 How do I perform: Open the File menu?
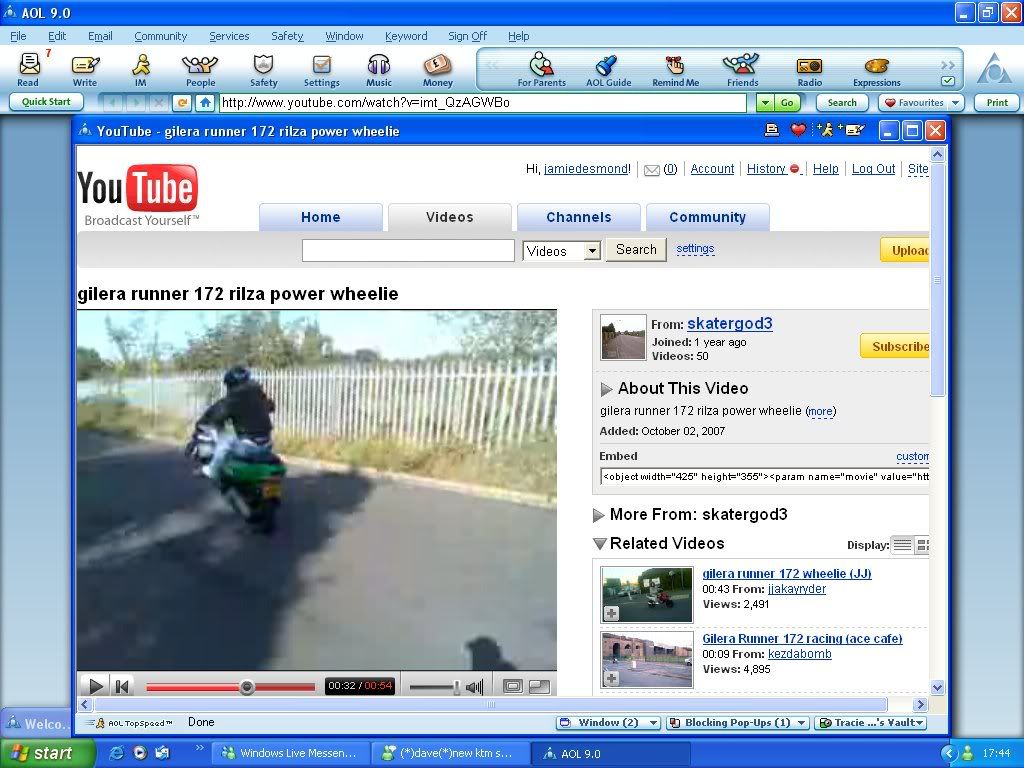click(x=18, y=36)
